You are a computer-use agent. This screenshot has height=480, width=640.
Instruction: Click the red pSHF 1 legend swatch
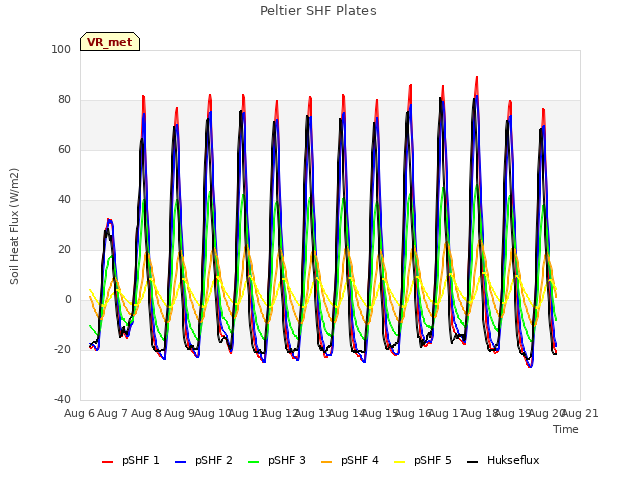(x=107, y=462)
